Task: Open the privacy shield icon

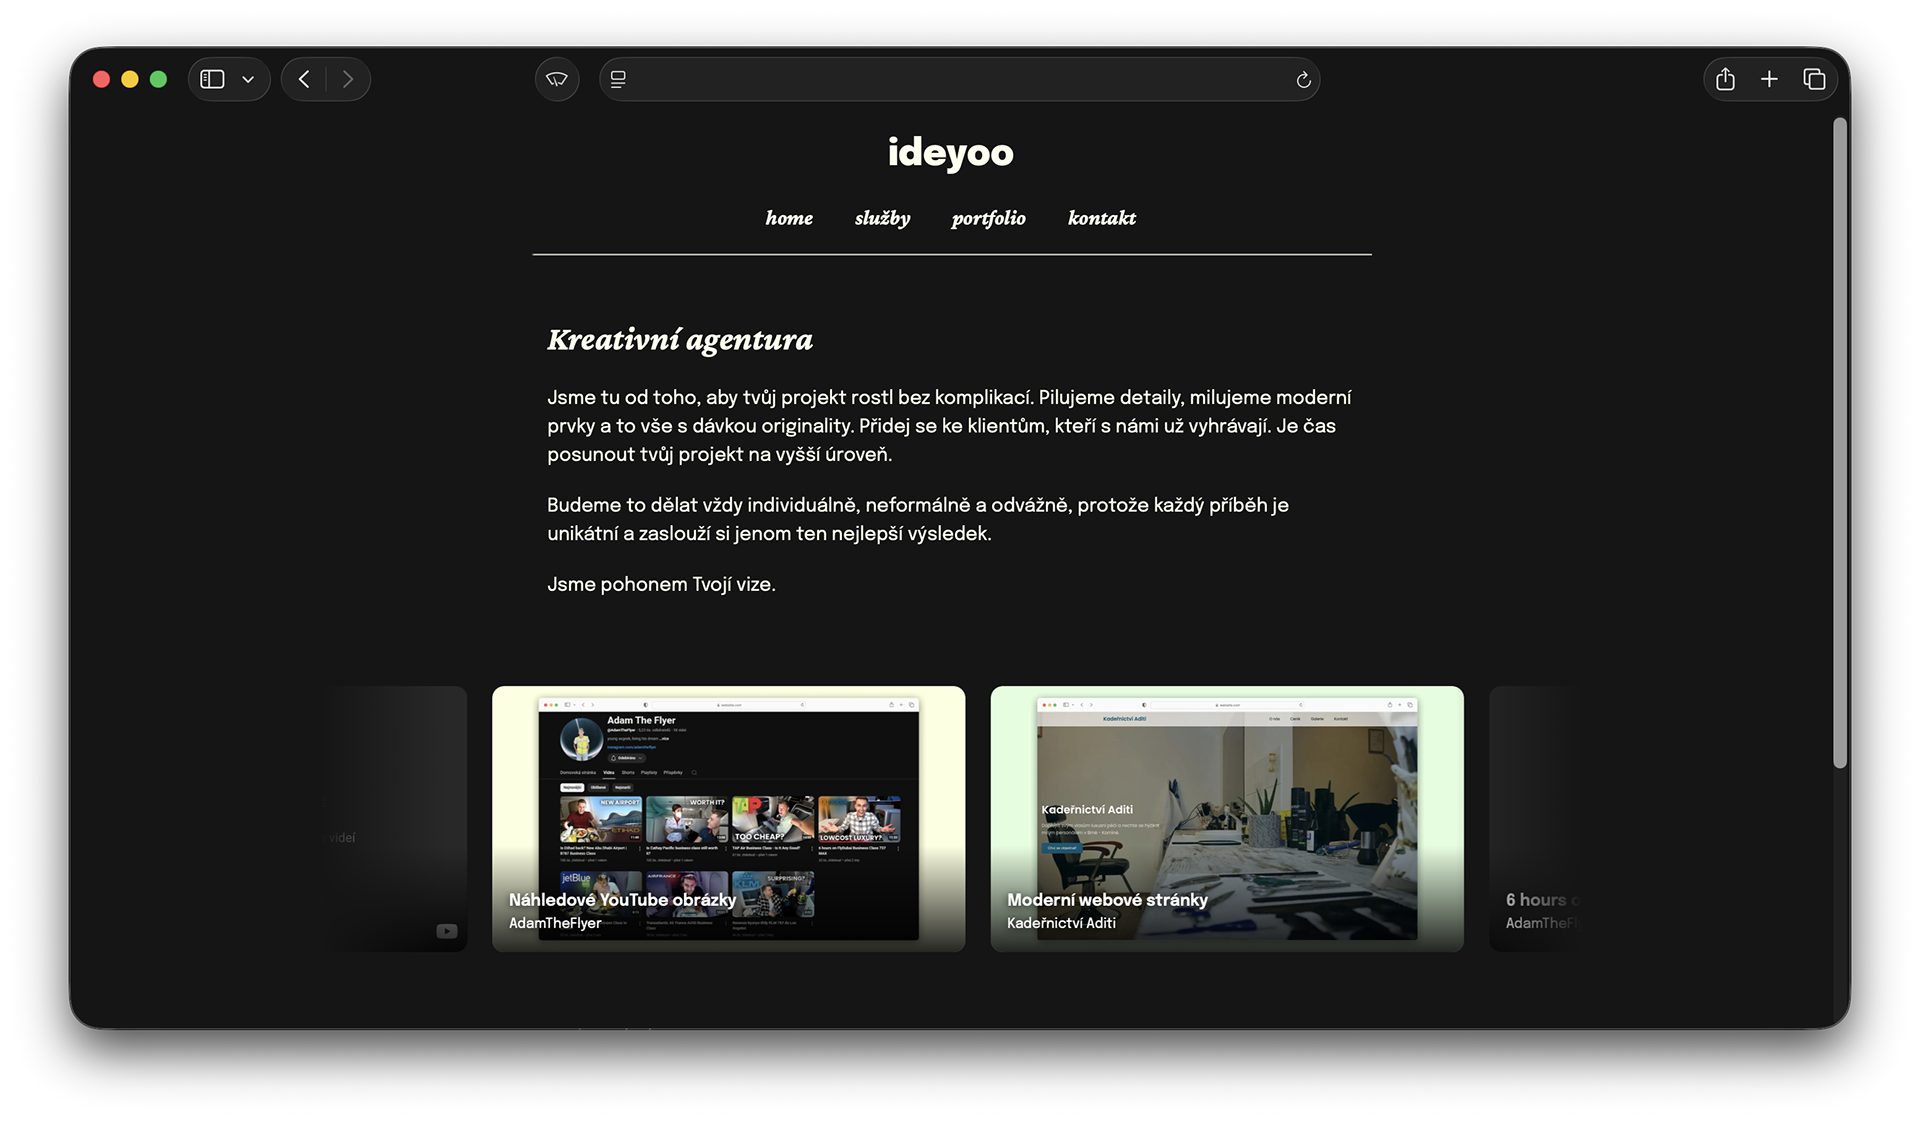Action: [x=557, y=79]
